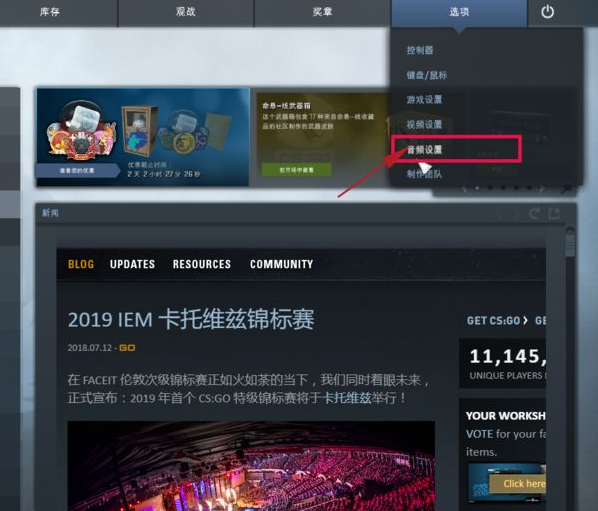Select the last carousel page dot
This screenshot has width=598, height=511.
529,188
